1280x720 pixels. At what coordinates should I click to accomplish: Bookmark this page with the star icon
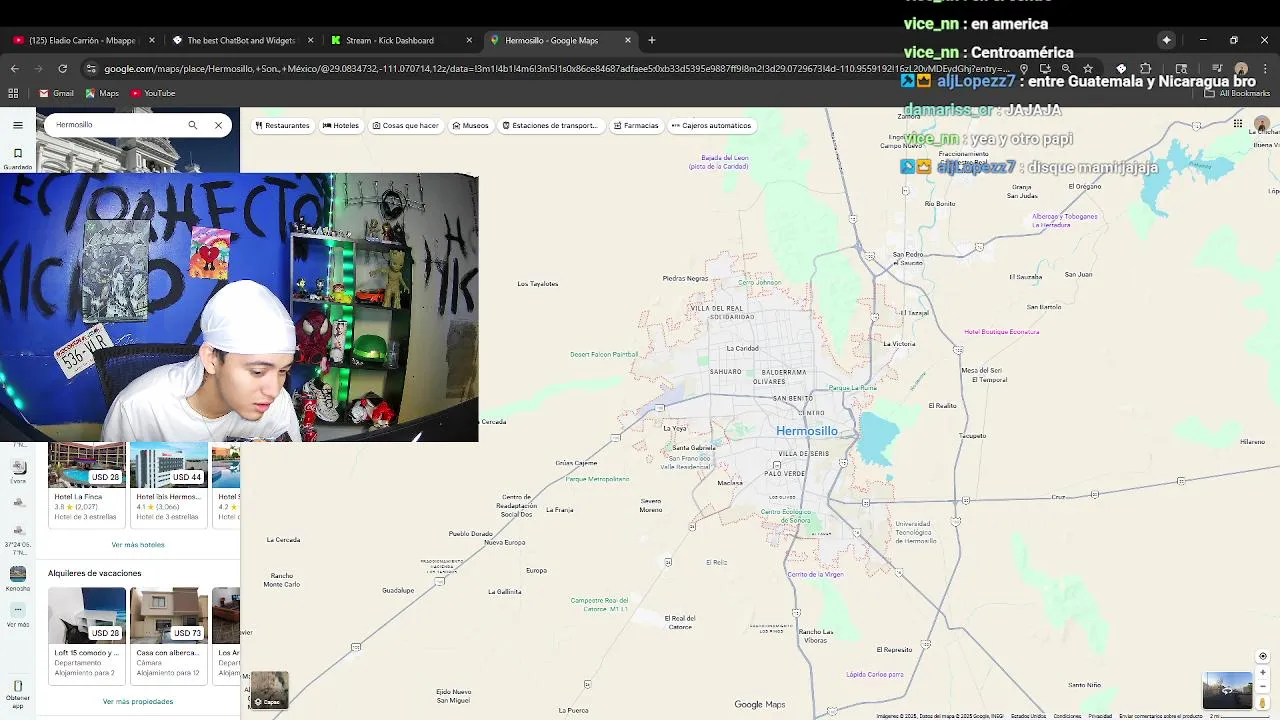point(1088,69)
